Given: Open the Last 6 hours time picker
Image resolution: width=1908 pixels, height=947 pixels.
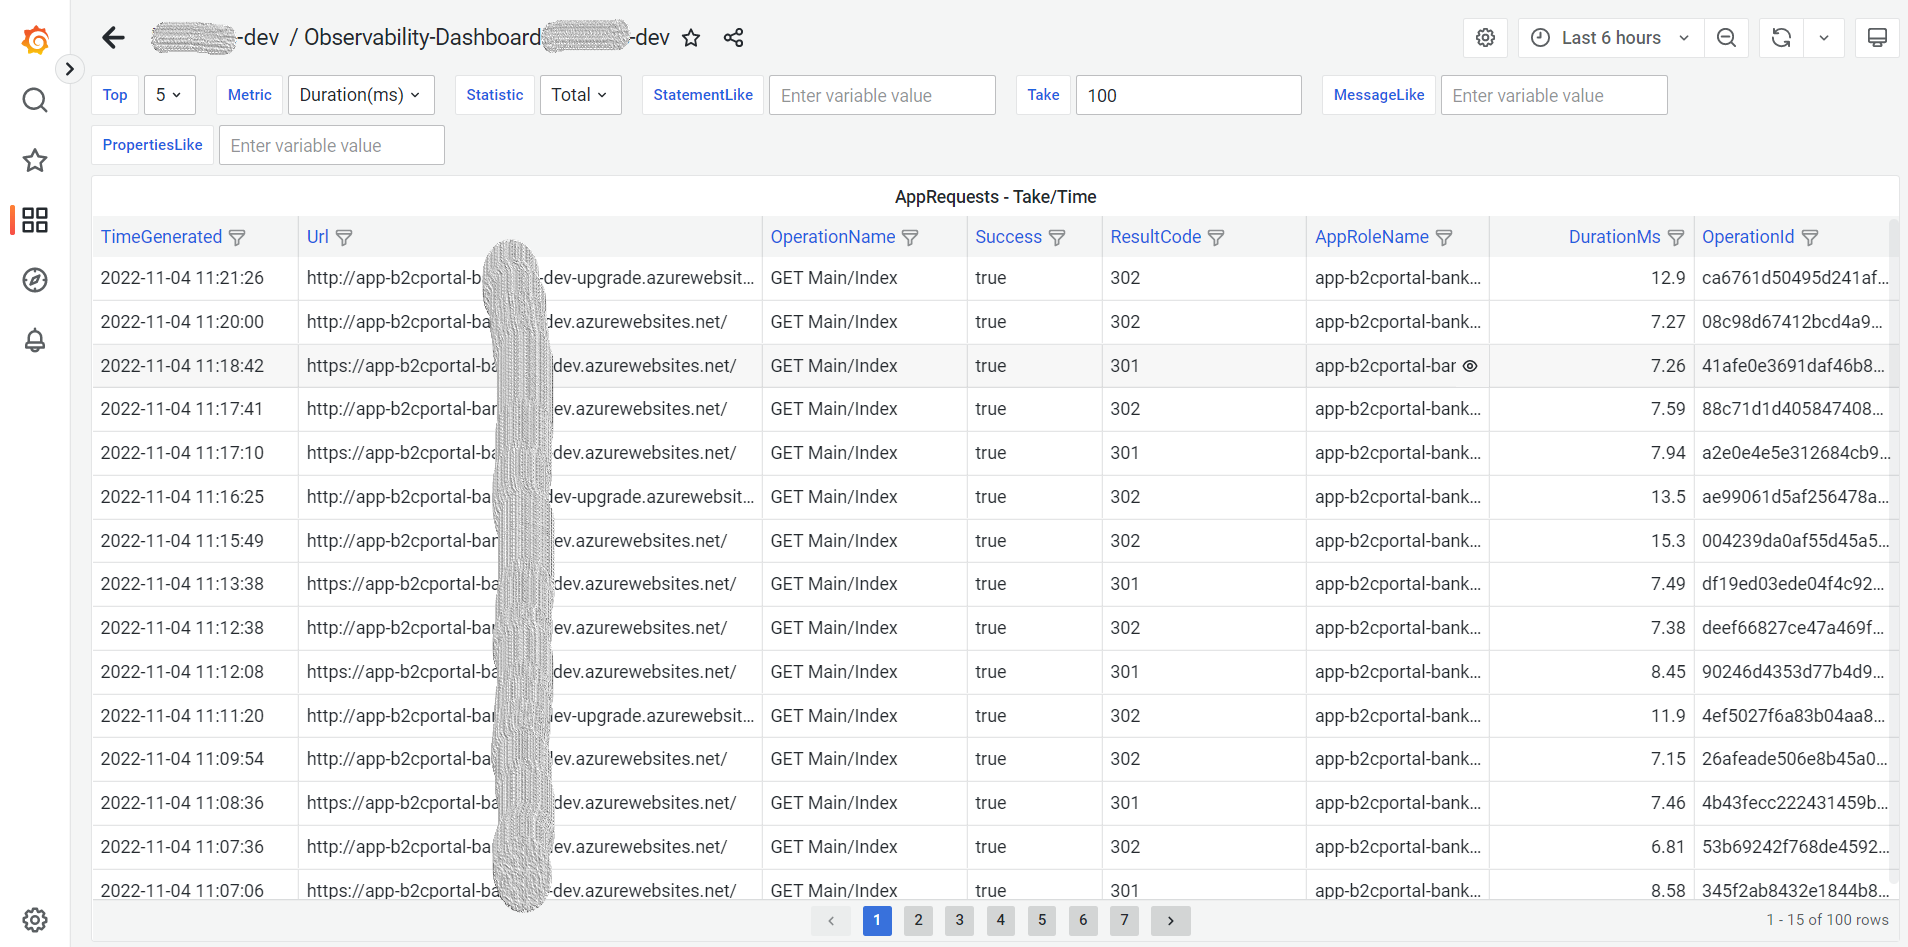Looking at the screenshot, I should point(1610,38).
